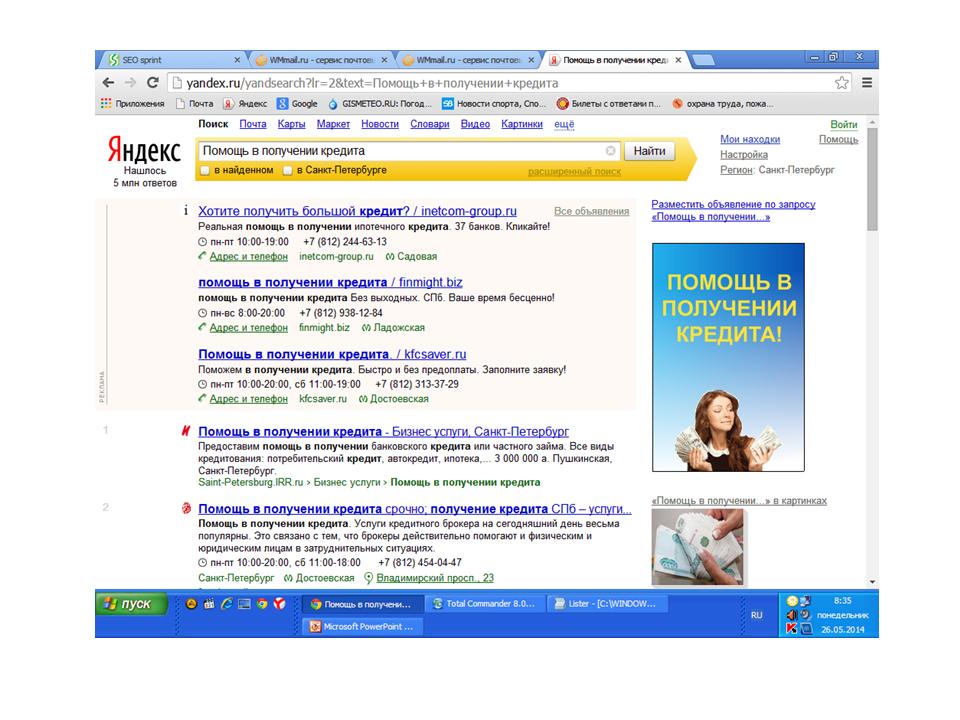Click the RU language indicator

click(757, 615)
